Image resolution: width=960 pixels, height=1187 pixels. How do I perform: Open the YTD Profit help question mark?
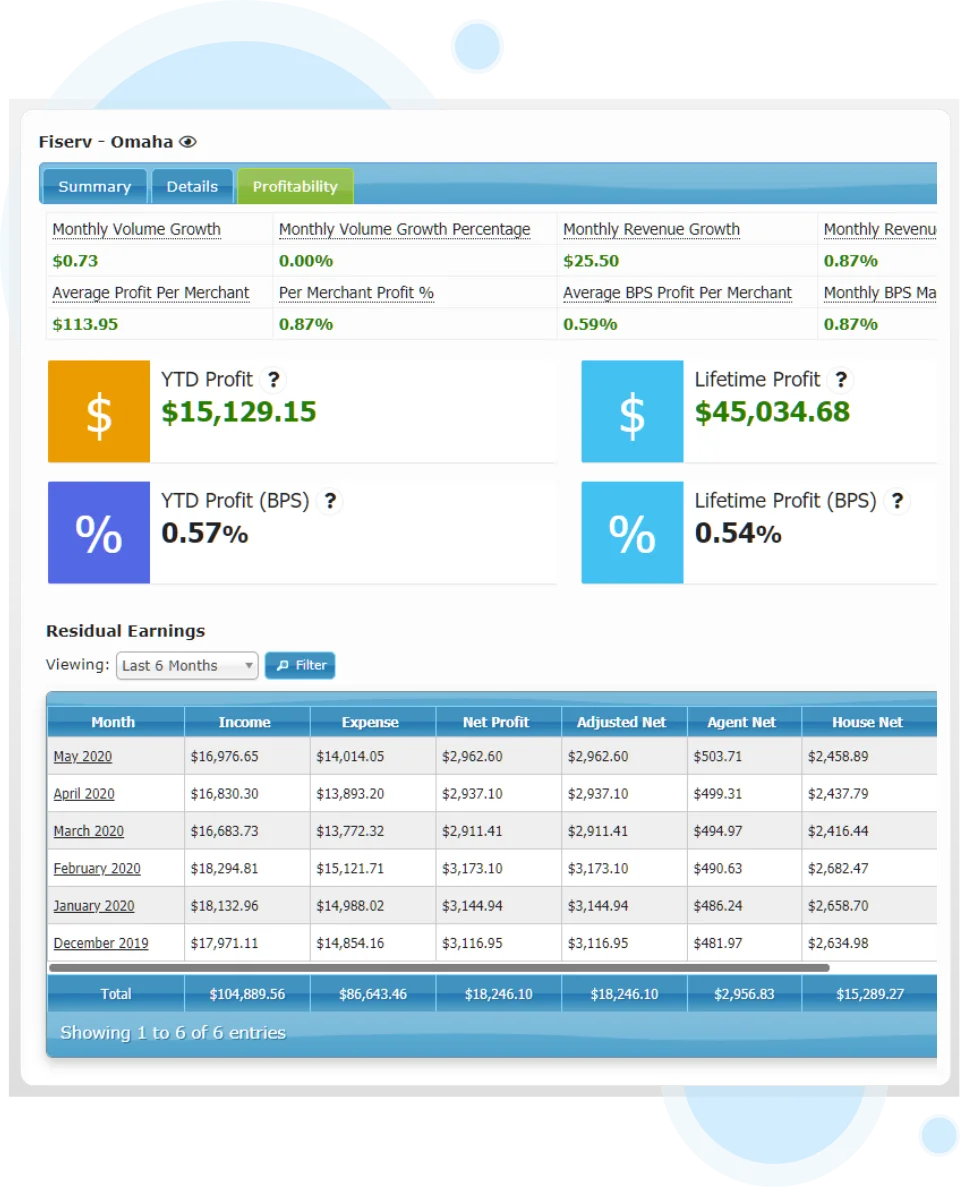(272, 380)
